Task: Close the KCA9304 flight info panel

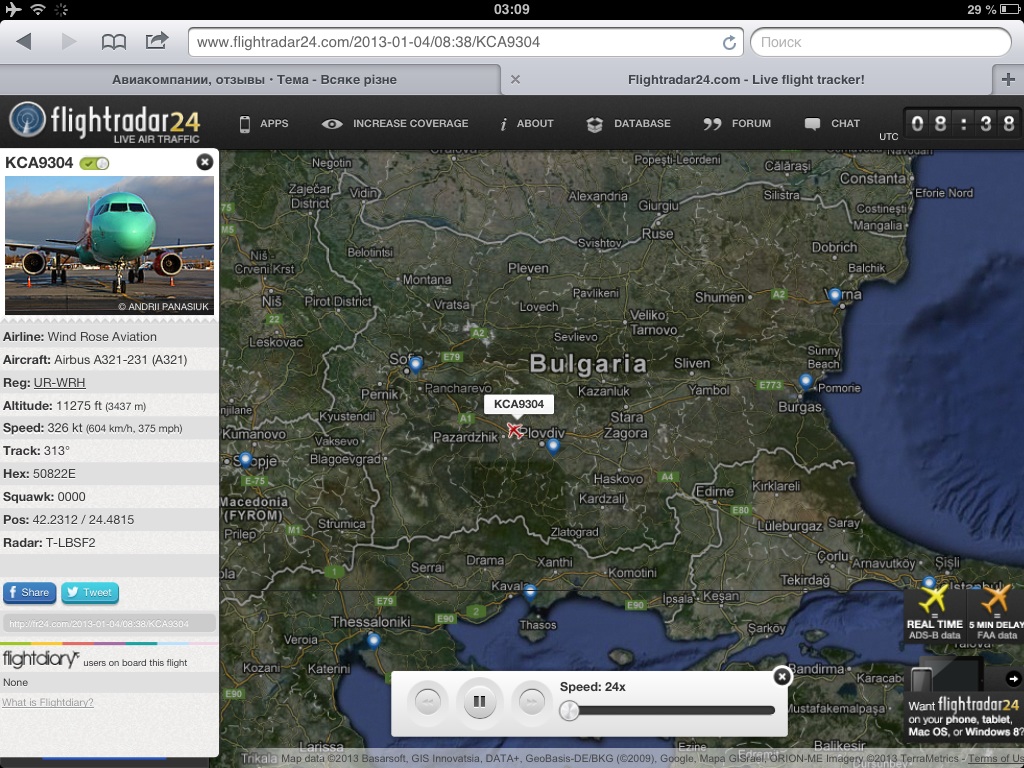Action: [205, 162]
